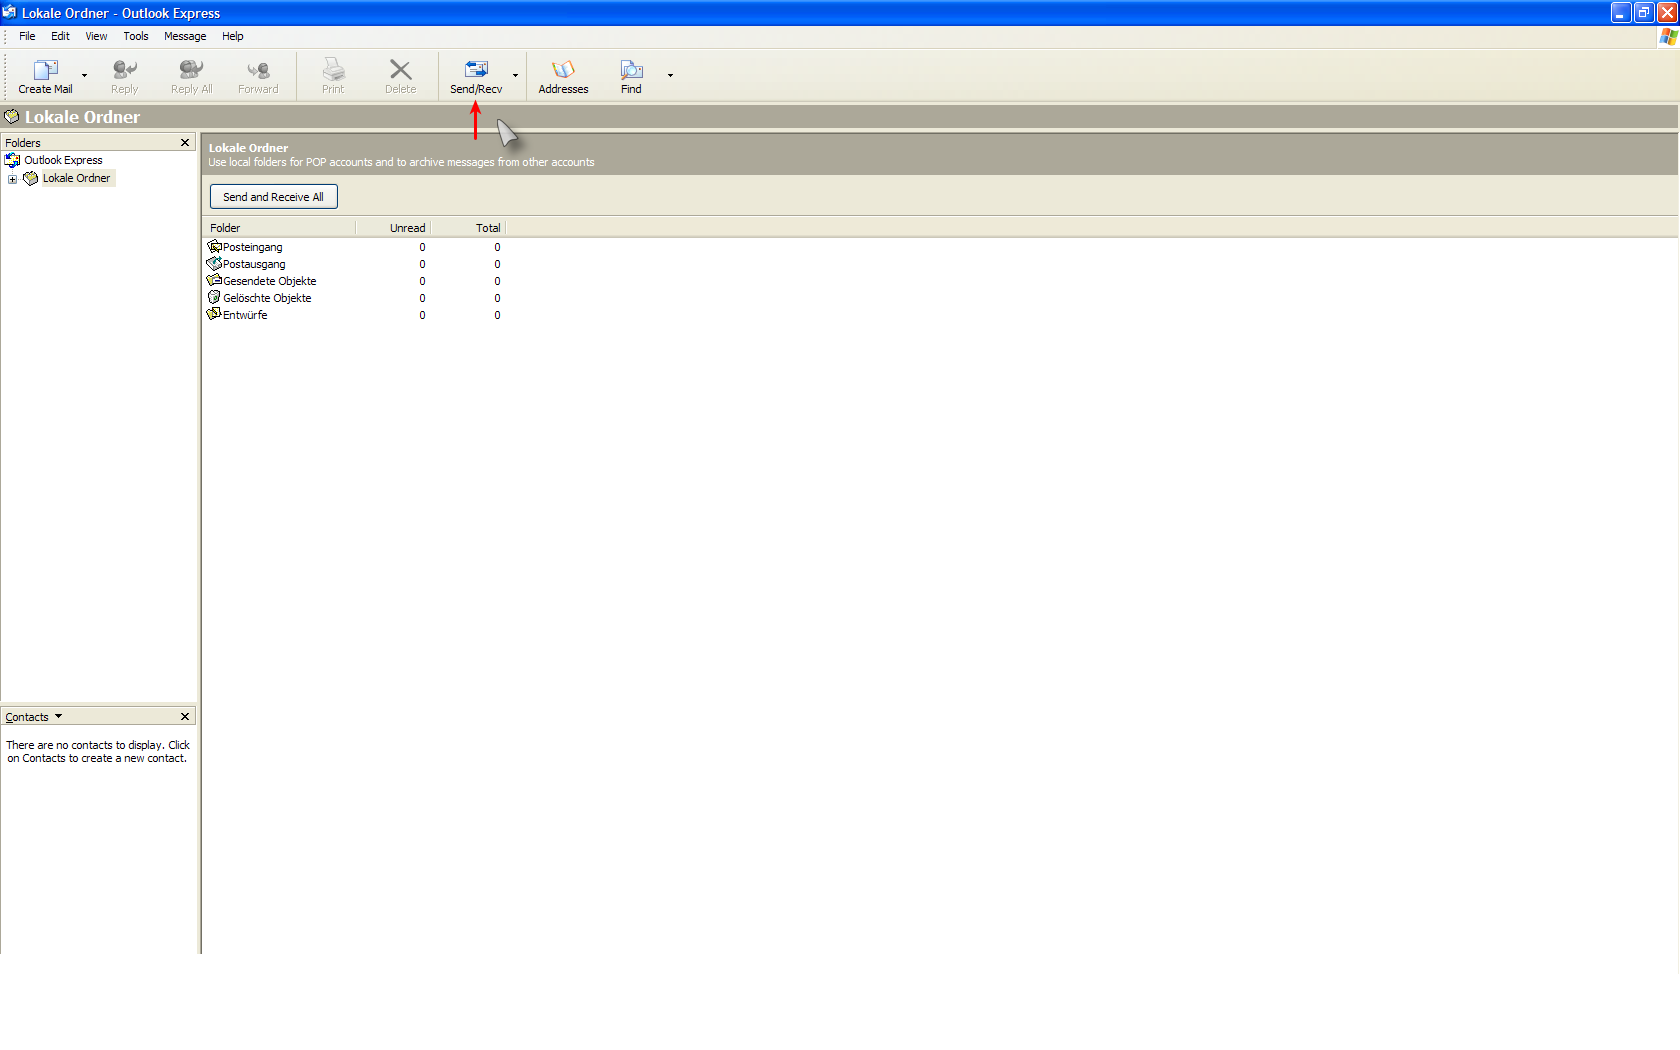Click the Reply toolbar icon

click(x=124, y=71)
